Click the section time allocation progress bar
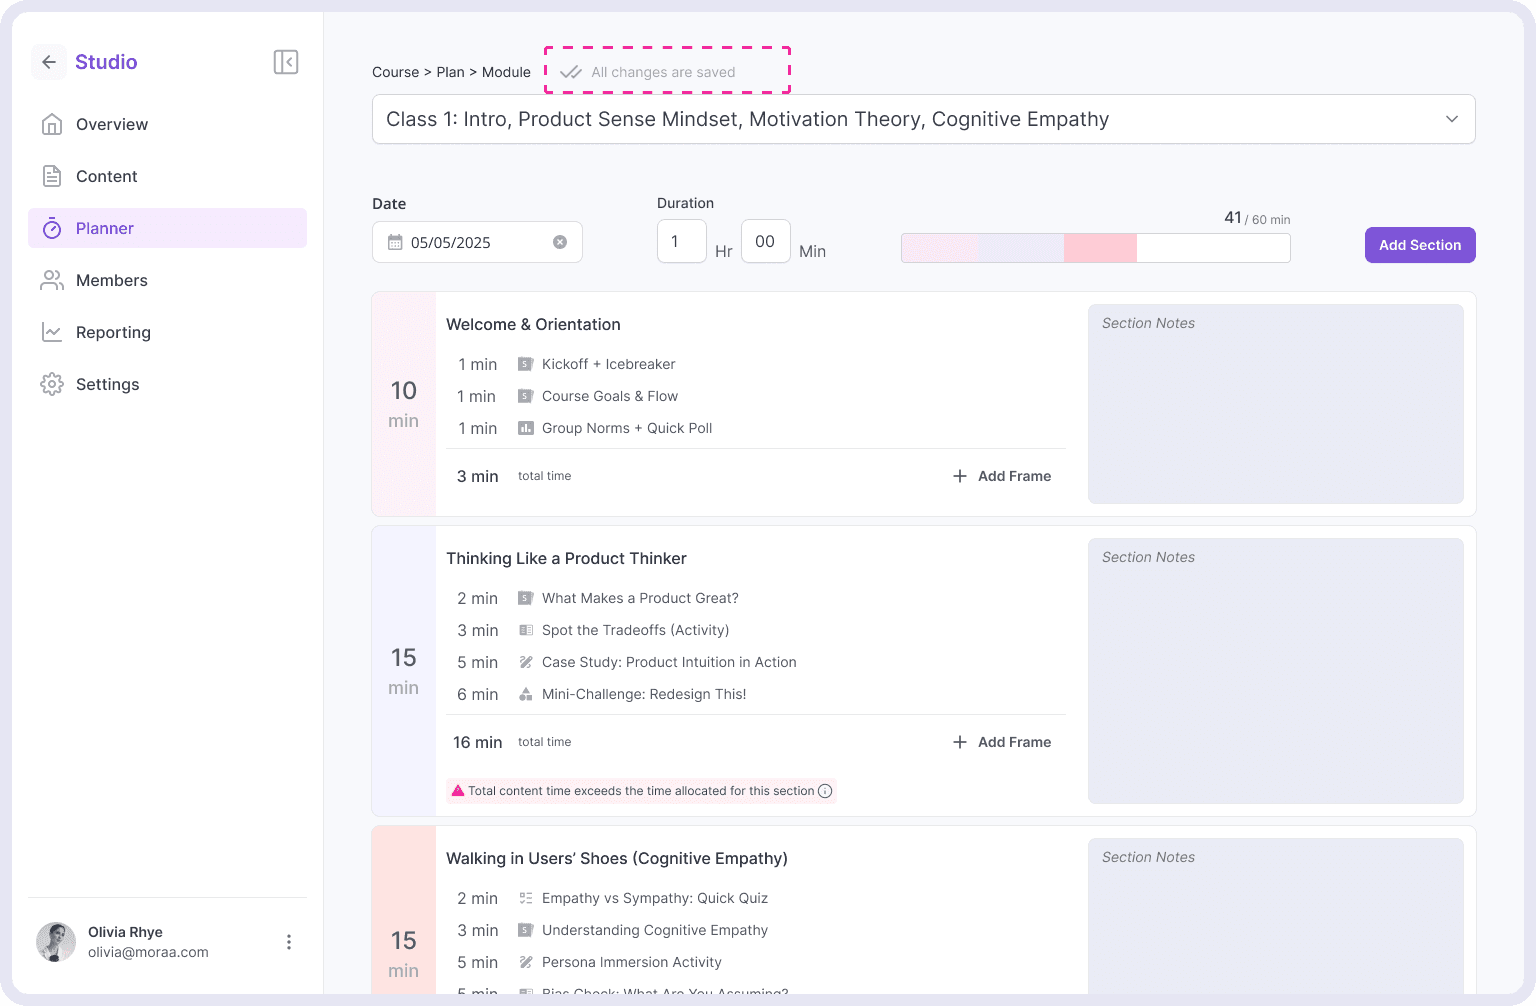The image size is (1536, 1006). point(1096,248)
